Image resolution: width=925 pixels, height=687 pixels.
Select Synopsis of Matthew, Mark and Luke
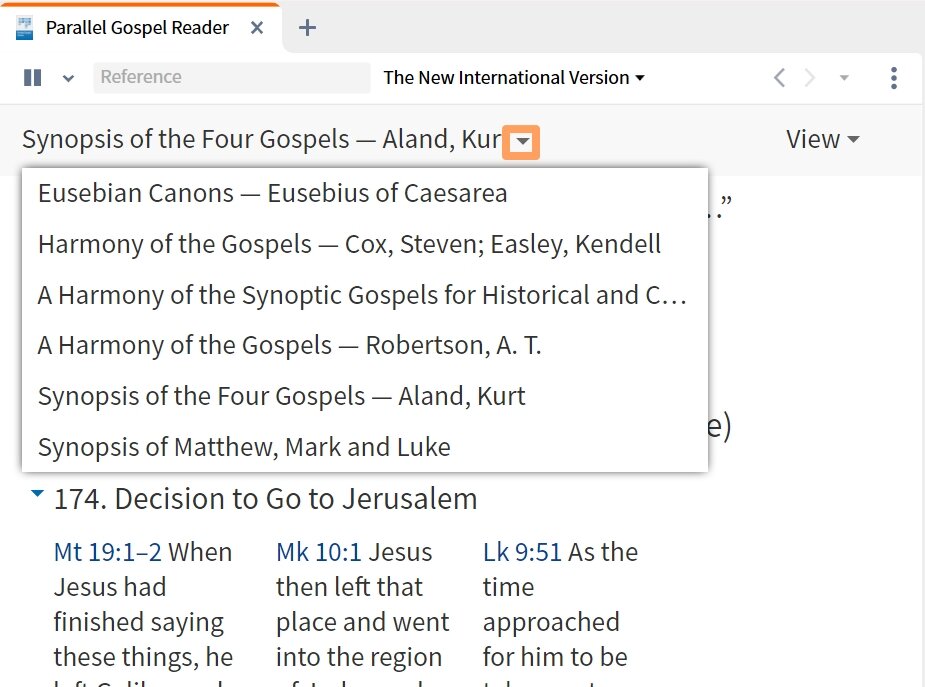click(365, 447)
